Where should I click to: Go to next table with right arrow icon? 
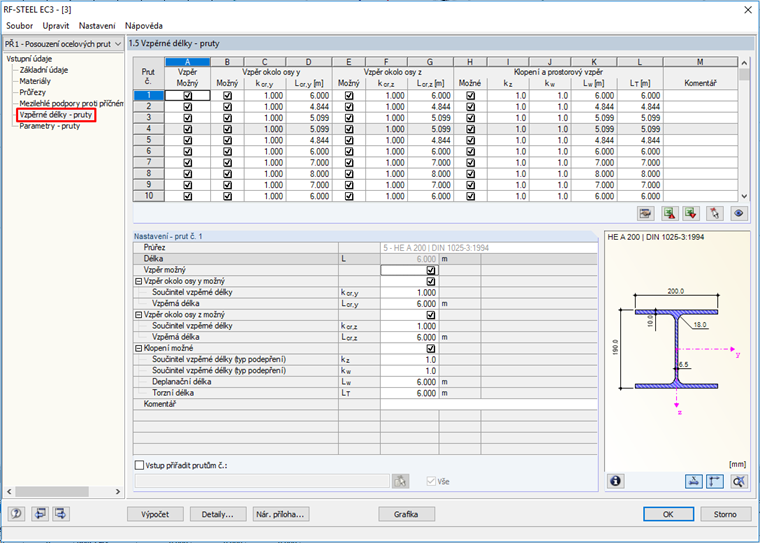pyautogui.click(x=61, y=514)
